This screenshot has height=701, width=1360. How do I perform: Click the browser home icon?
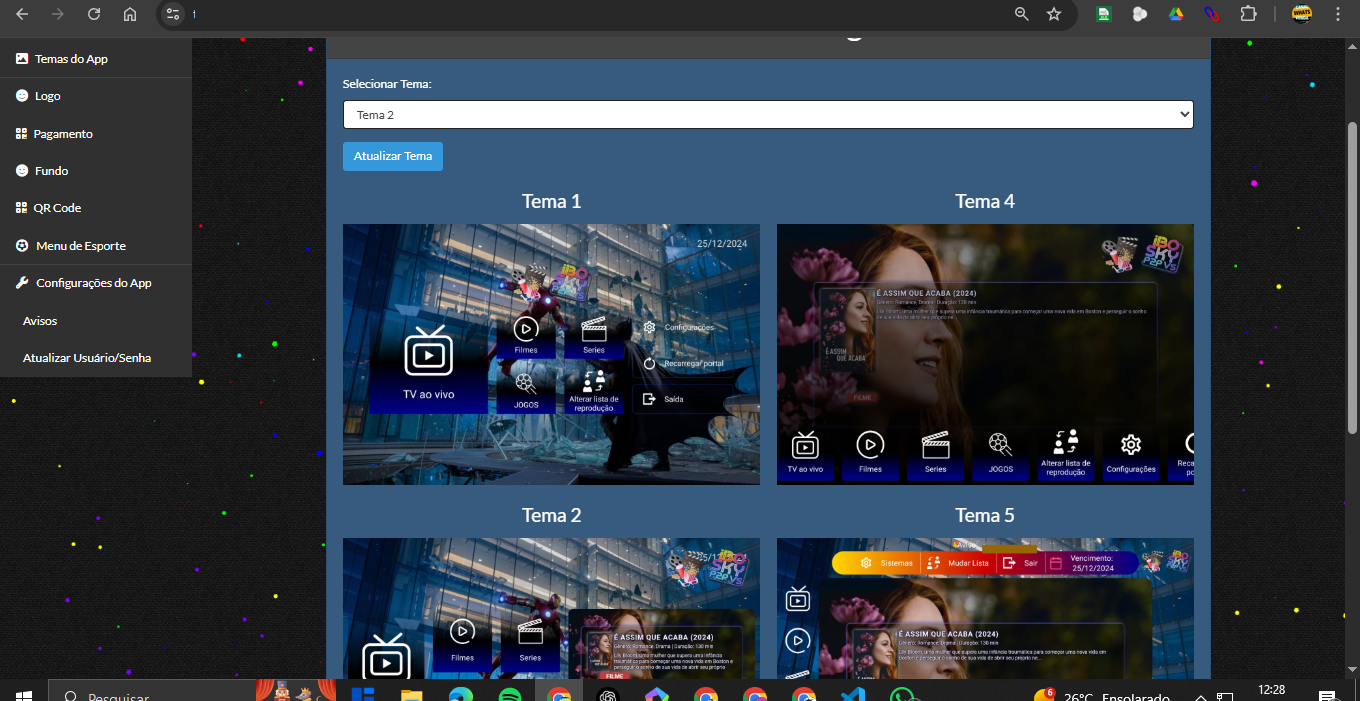click(x=130, y=14)
